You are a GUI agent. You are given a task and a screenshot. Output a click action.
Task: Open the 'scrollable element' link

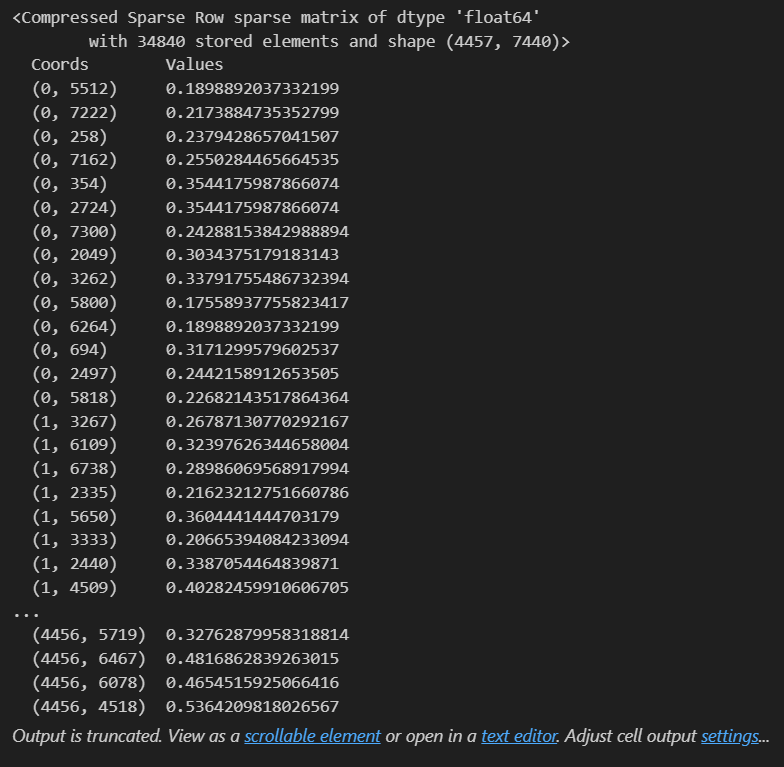click(x=312, y=736)
